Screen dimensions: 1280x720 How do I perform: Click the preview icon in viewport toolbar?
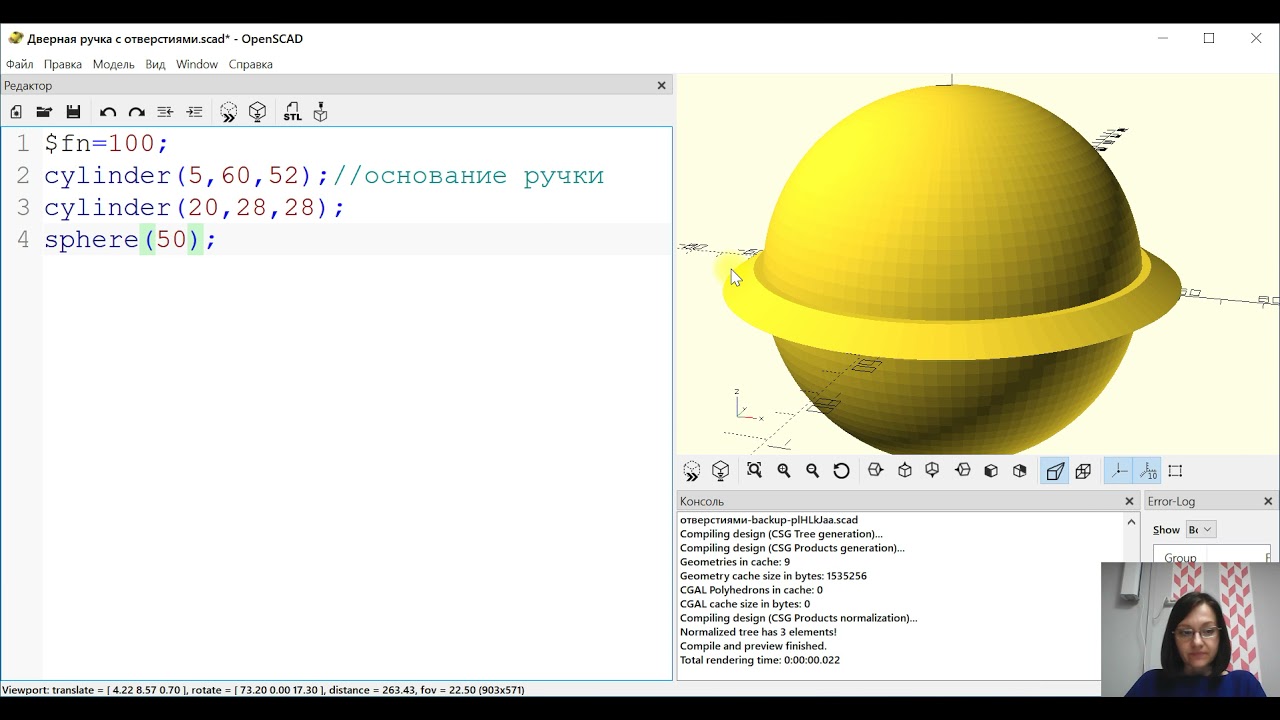click(x=692, y=471)
